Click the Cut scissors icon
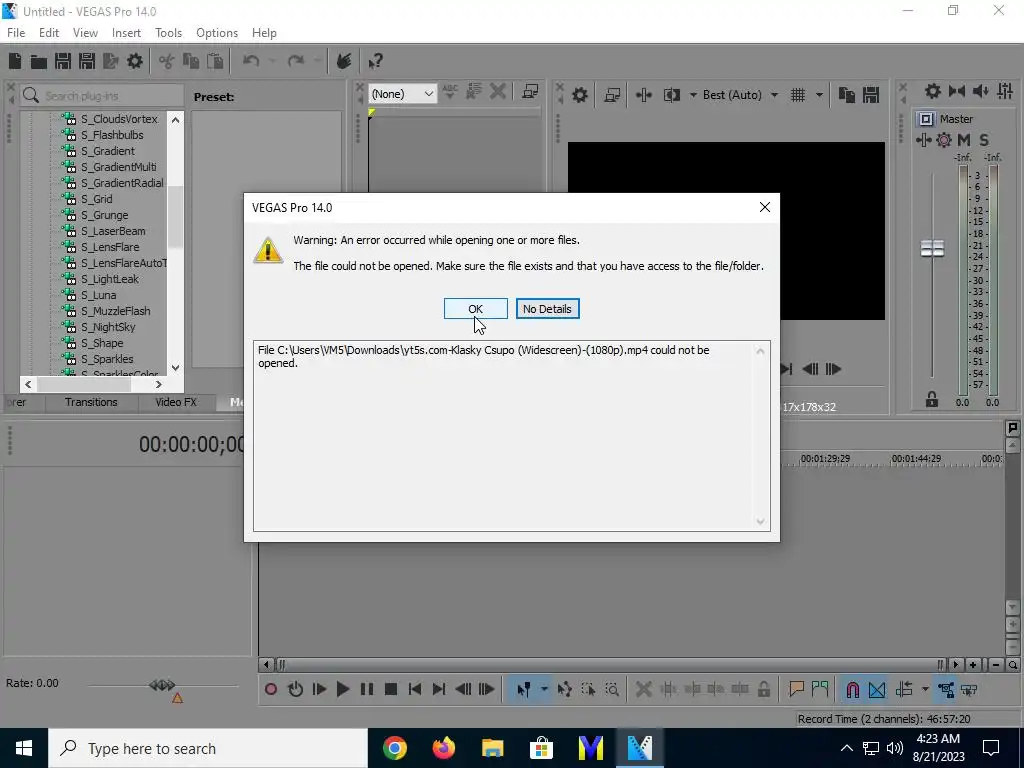 [x=167, y=61]
